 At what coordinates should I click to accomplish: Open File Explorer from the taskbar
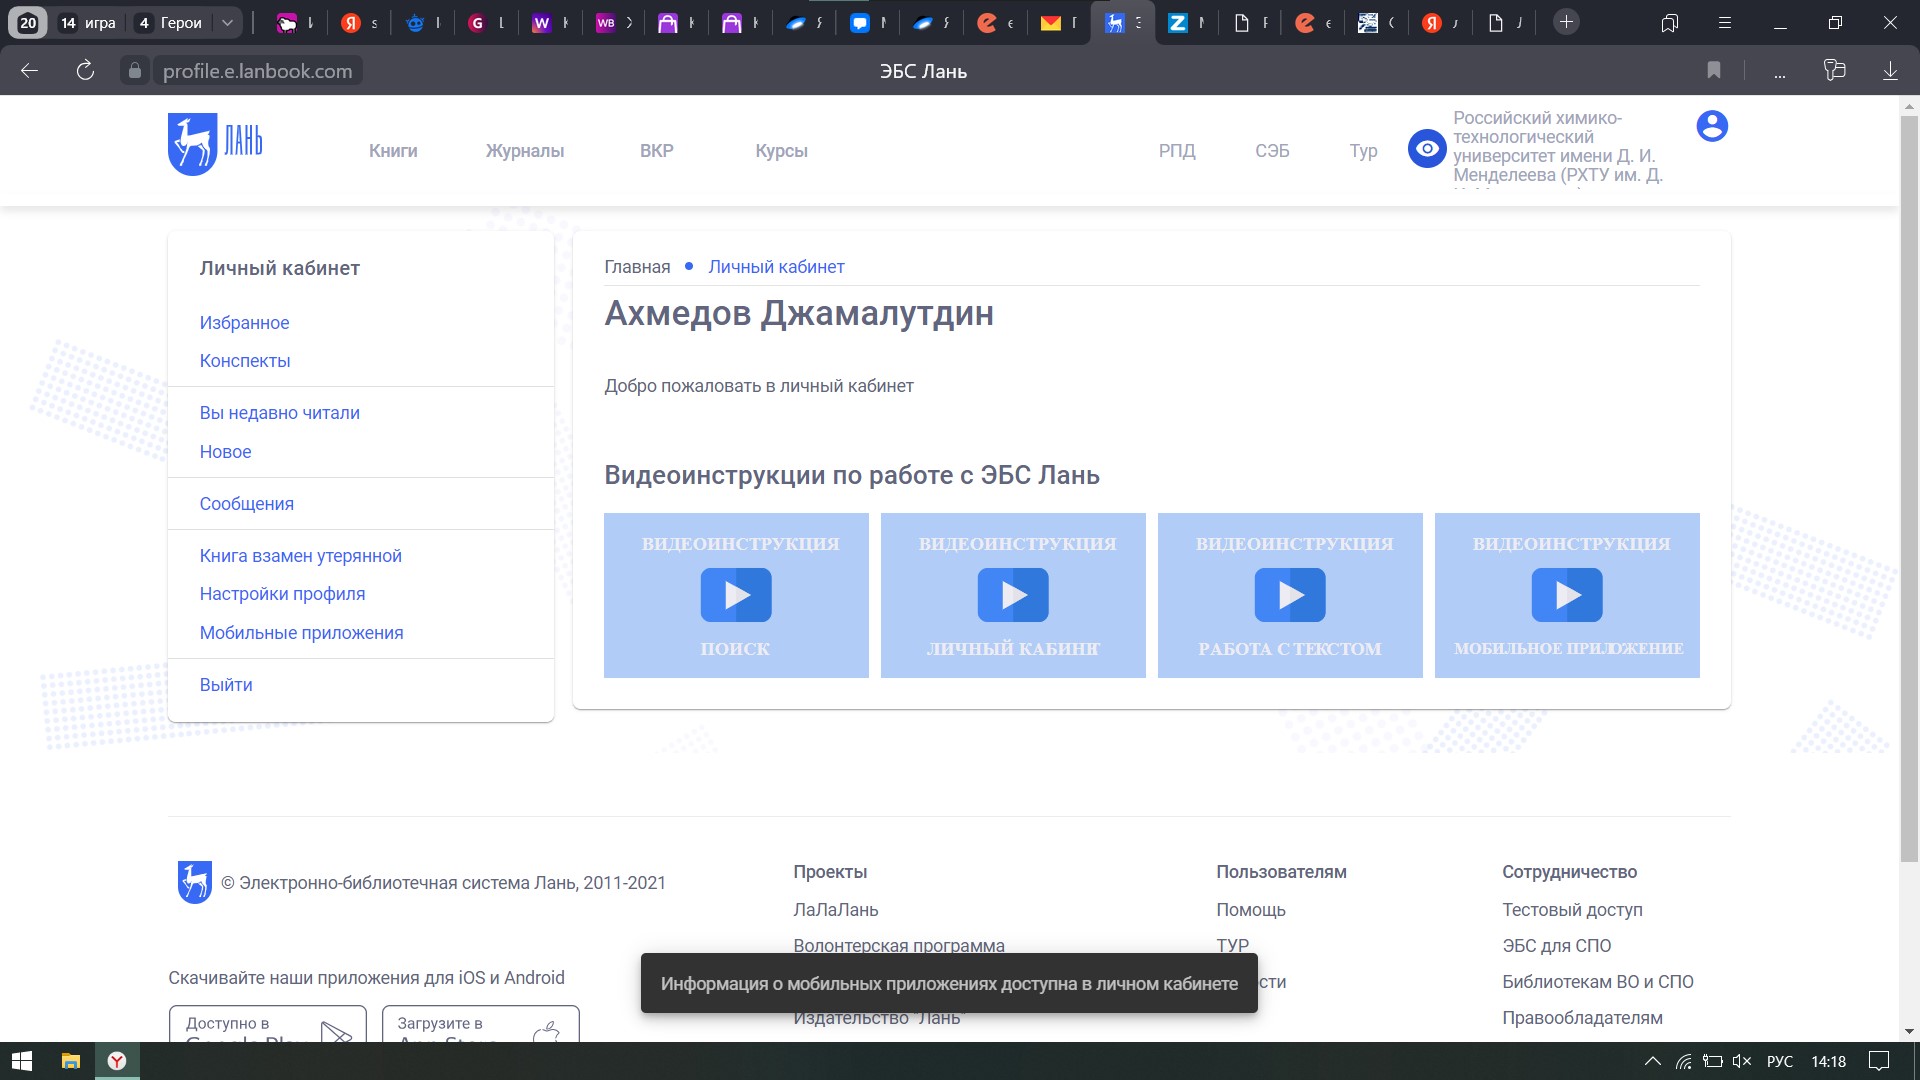click(70, 1061)
